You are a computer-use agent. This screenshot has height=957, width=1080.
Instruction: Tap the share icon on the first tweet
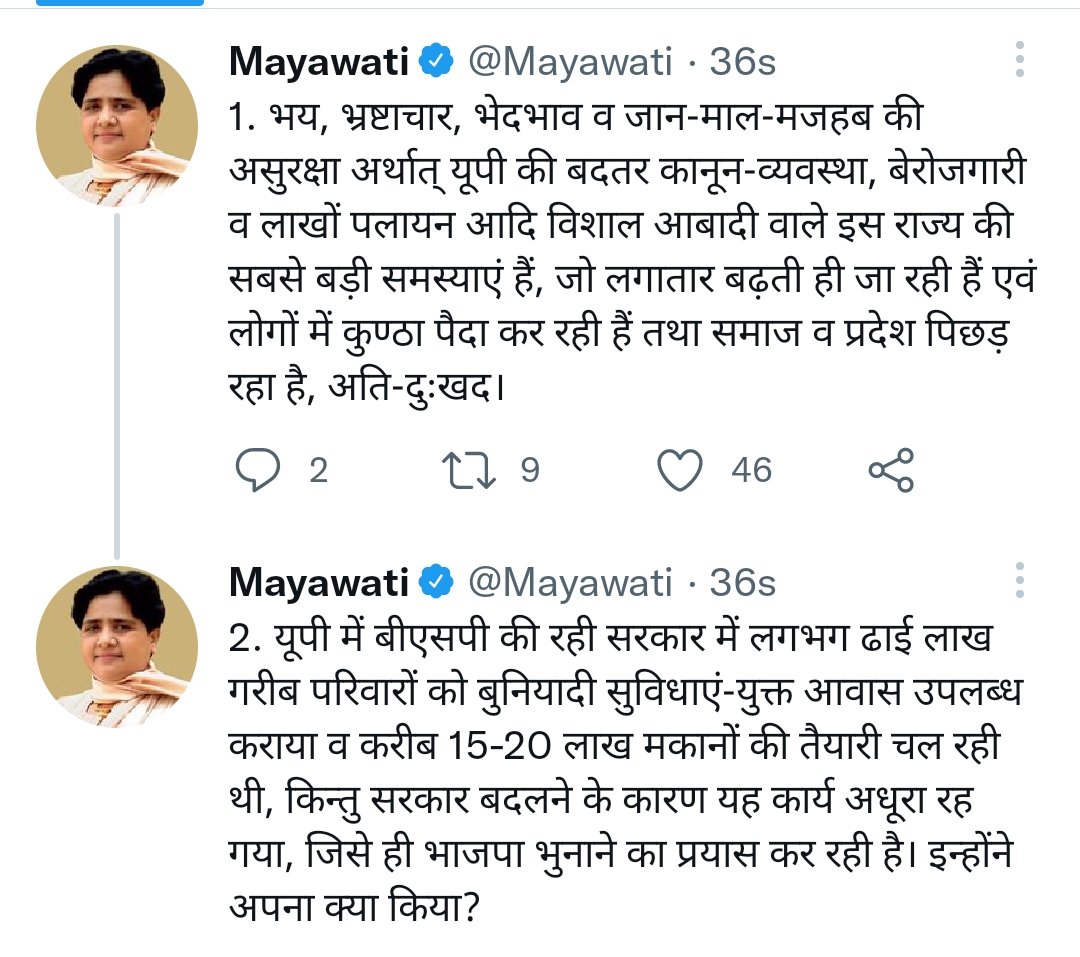890,469
